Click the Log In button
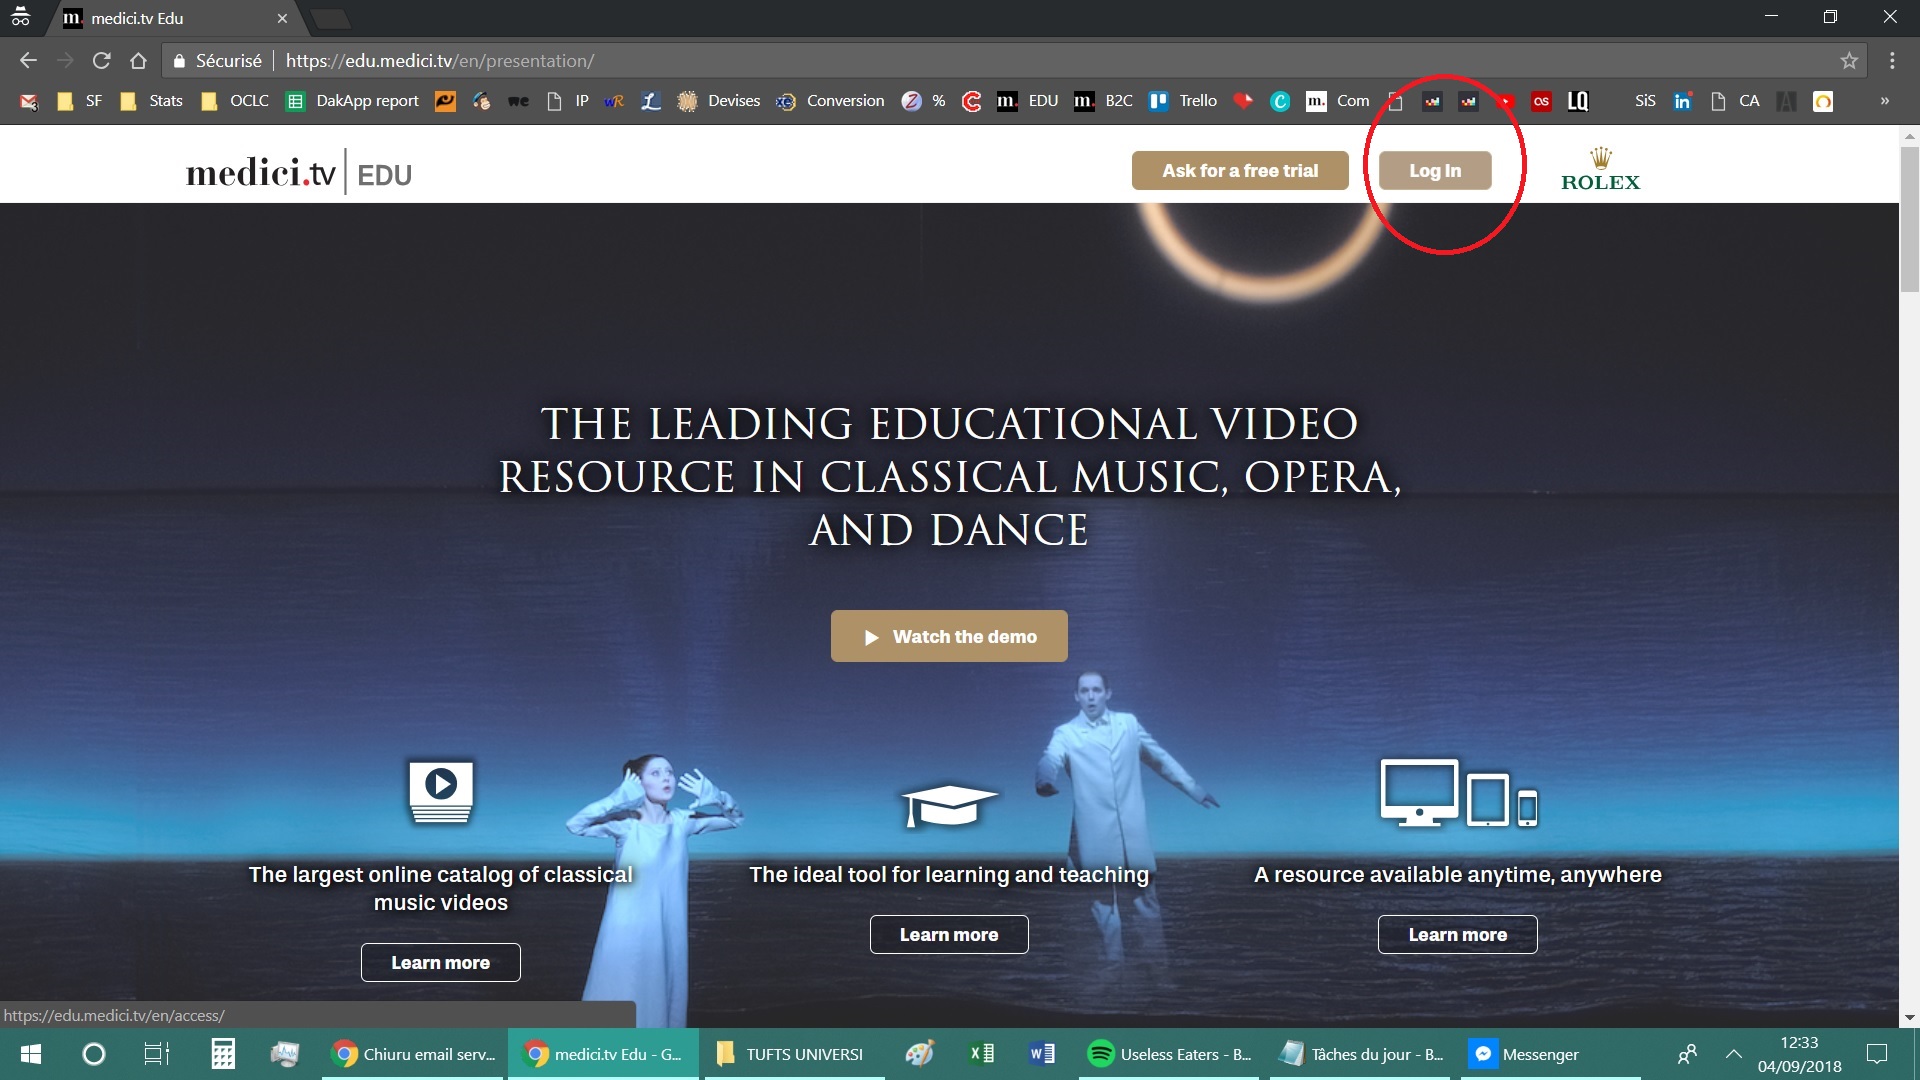1920x1080 pixels. click(x=1435, y=171)
